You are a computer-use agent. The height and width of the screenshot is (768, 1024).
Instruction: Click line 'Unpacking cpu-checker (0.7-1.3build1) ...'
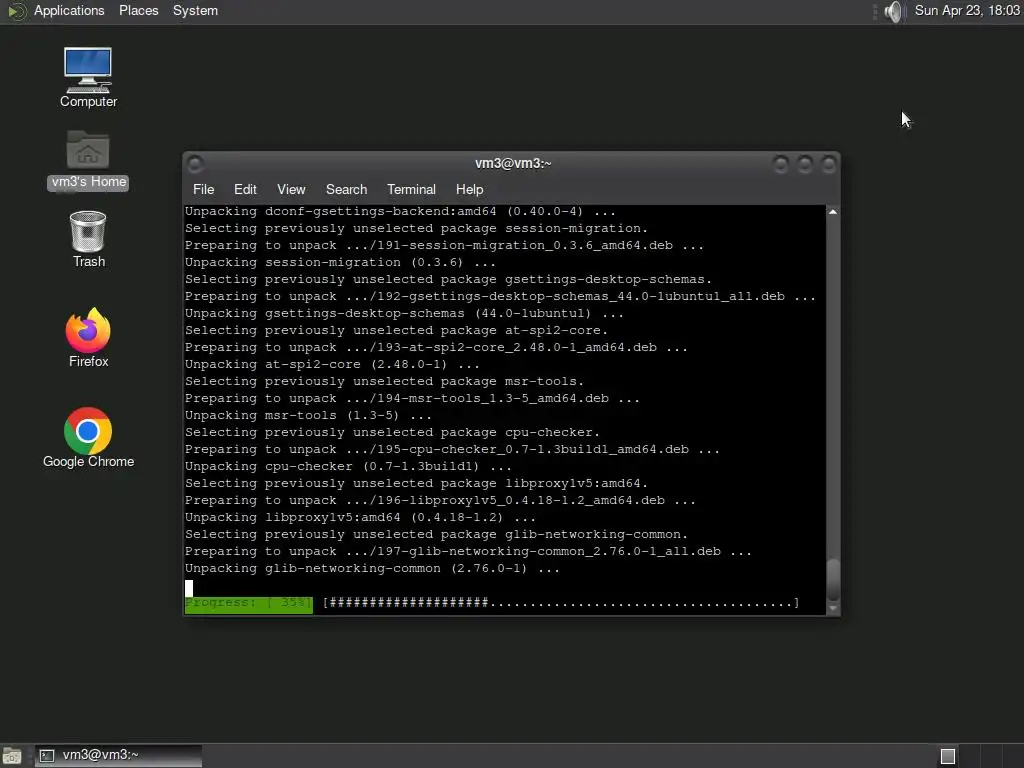[348, 466]
